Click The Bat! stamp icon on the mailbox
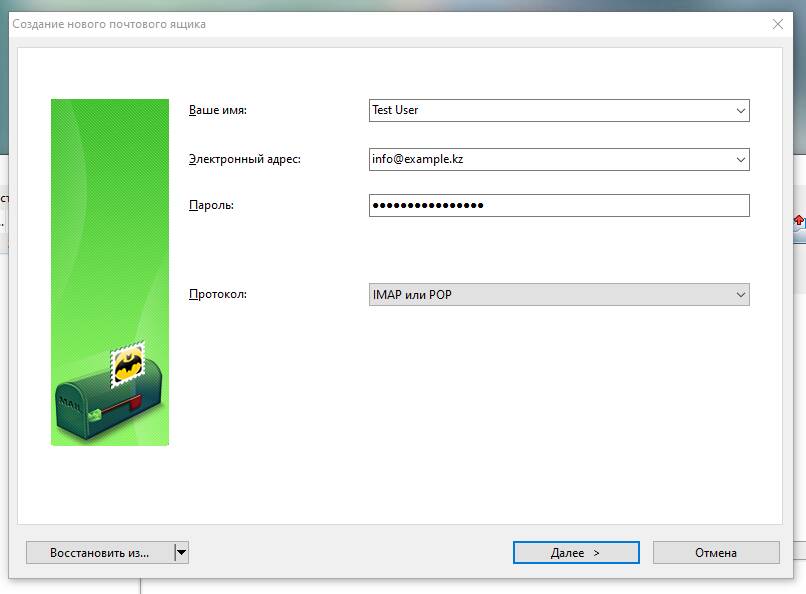Viewport: 806px width, 594px height. 127,365
